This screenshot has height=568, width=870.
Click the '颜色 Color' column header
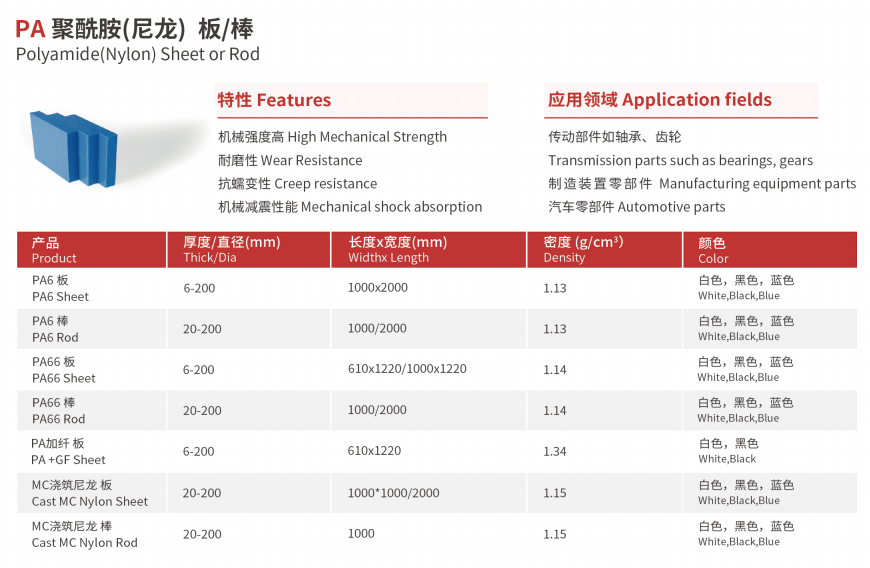click(x=770, y=250)
